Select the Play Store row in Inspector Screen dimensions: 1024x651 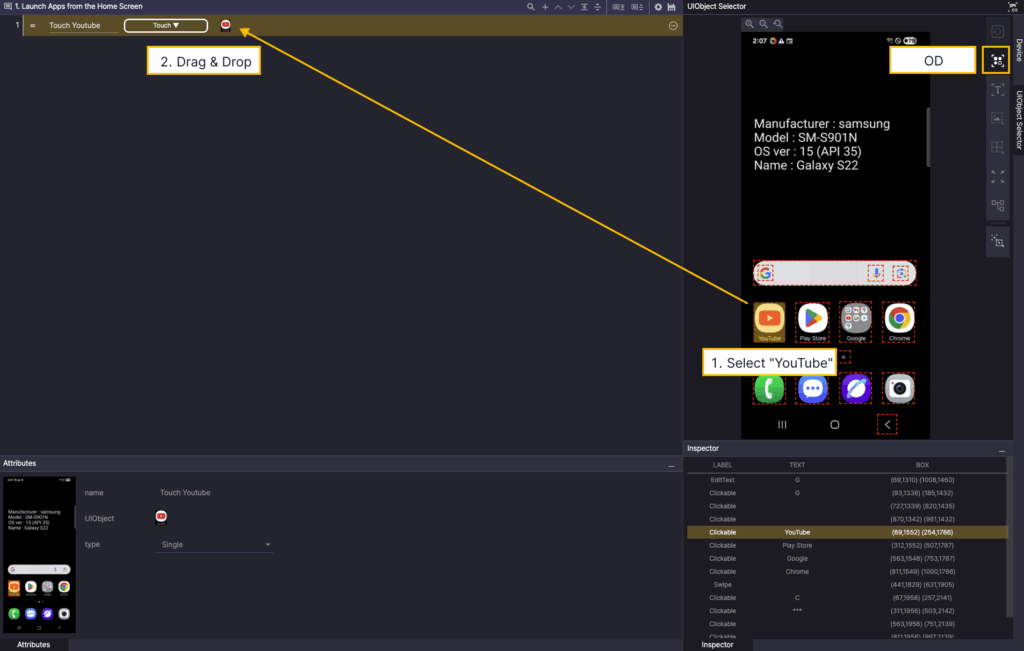[797, 546]
